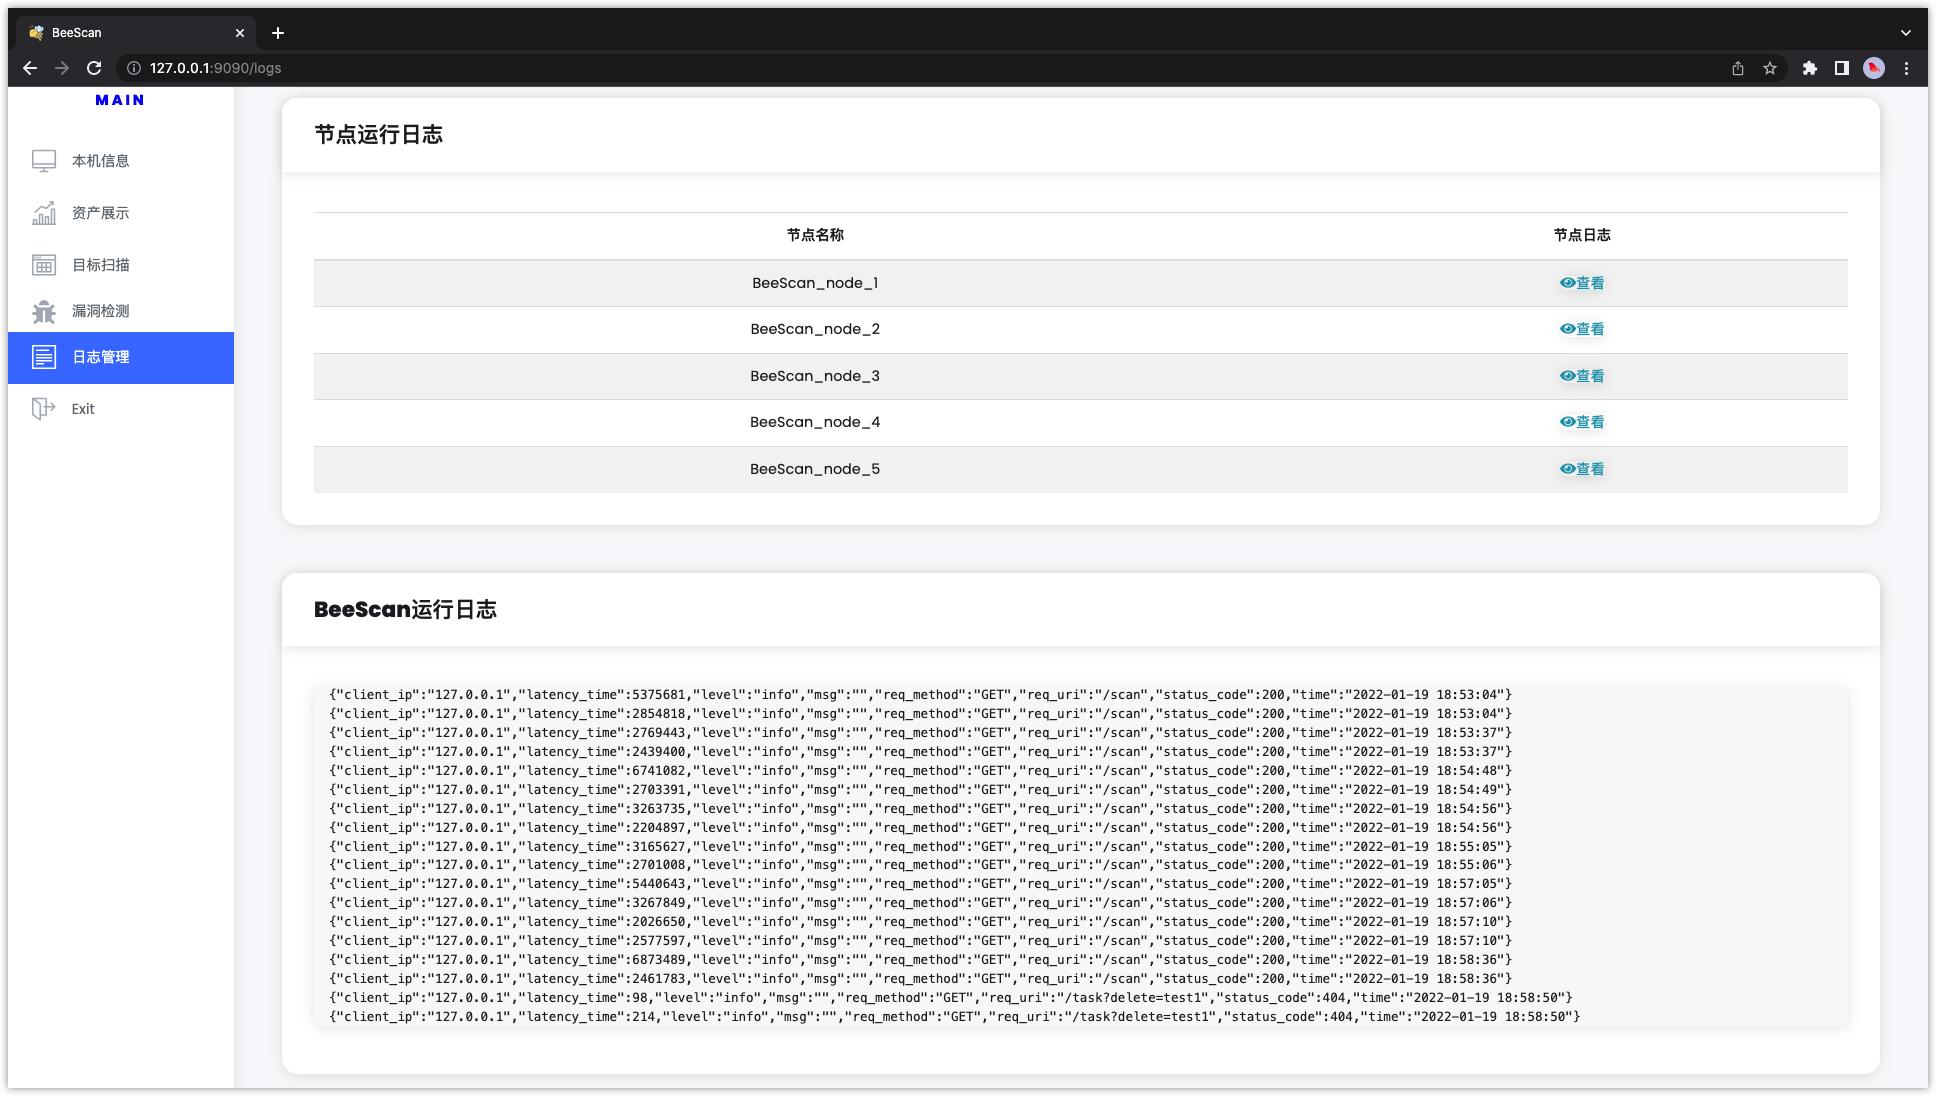Viewport: 1936px width, 1096px height.
Task: Bookmark this page with the star icon
Action: coord(1770,68)
